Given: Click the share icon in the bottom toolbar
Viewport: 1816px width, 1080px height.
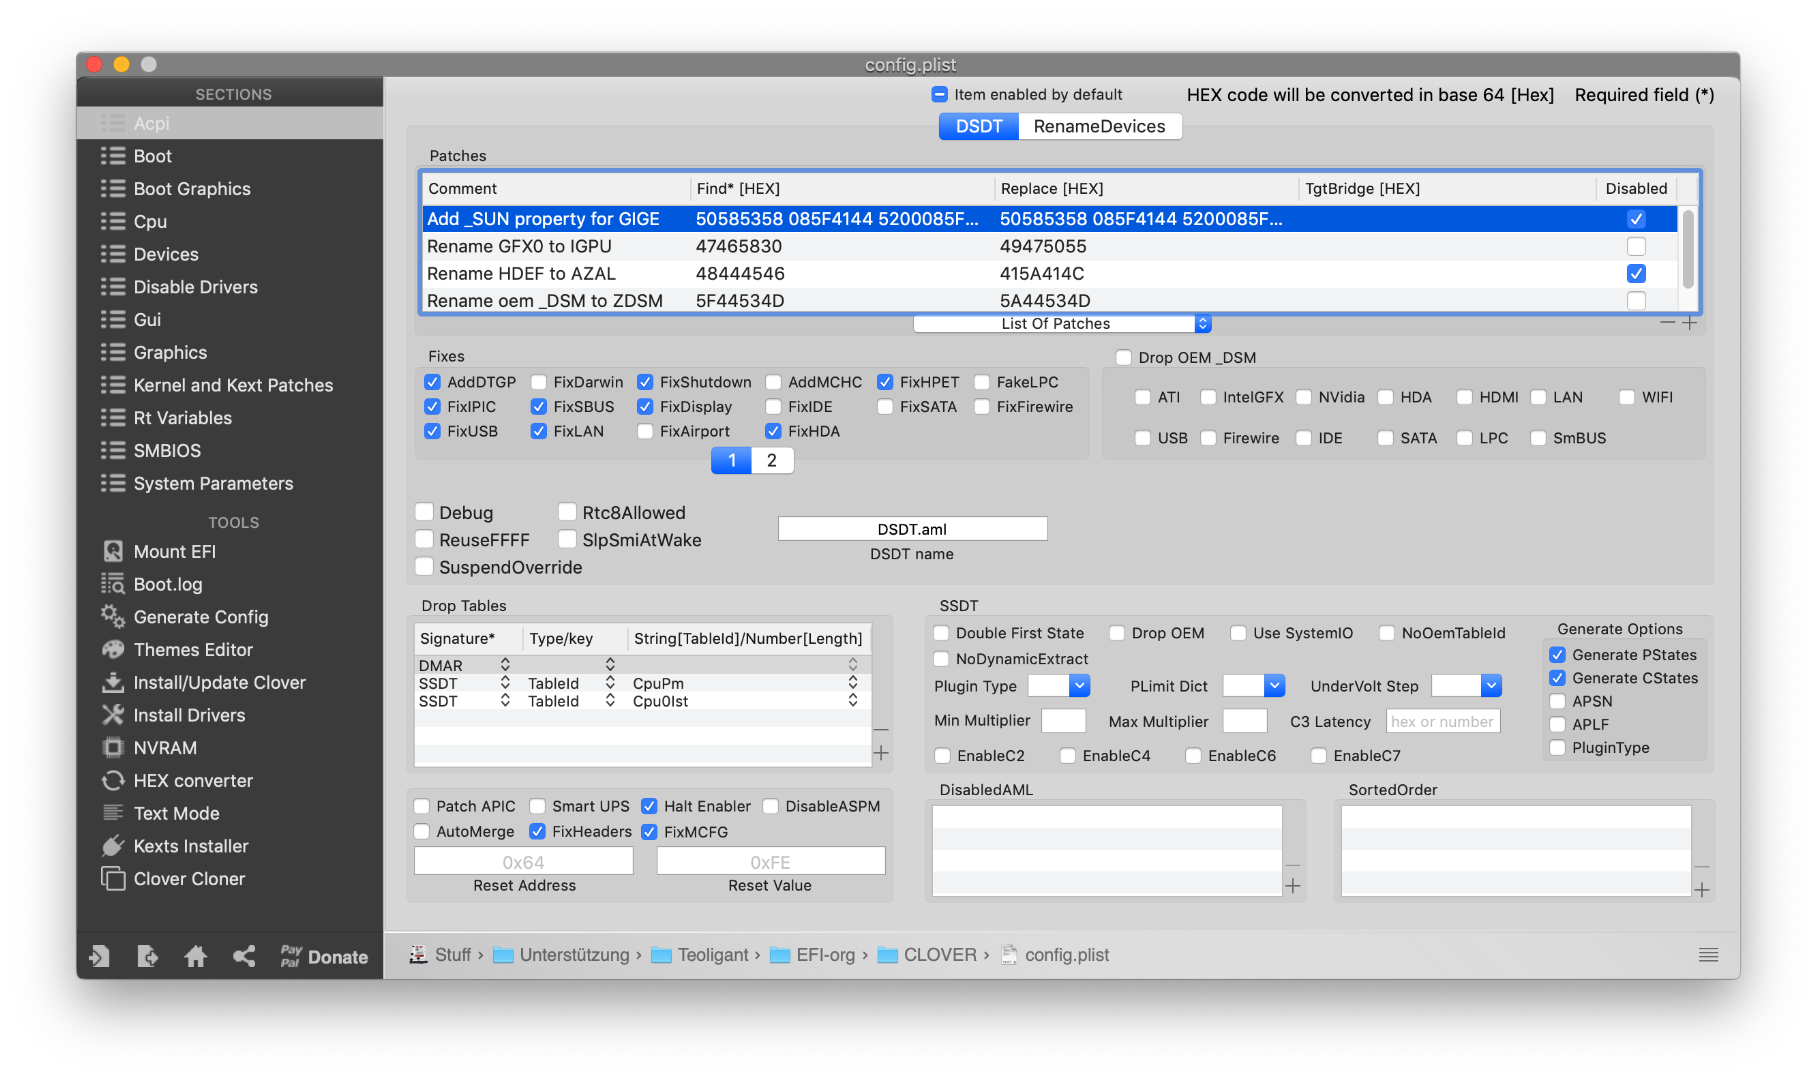Looking at the screenshot, I should (x=244, y=956).
